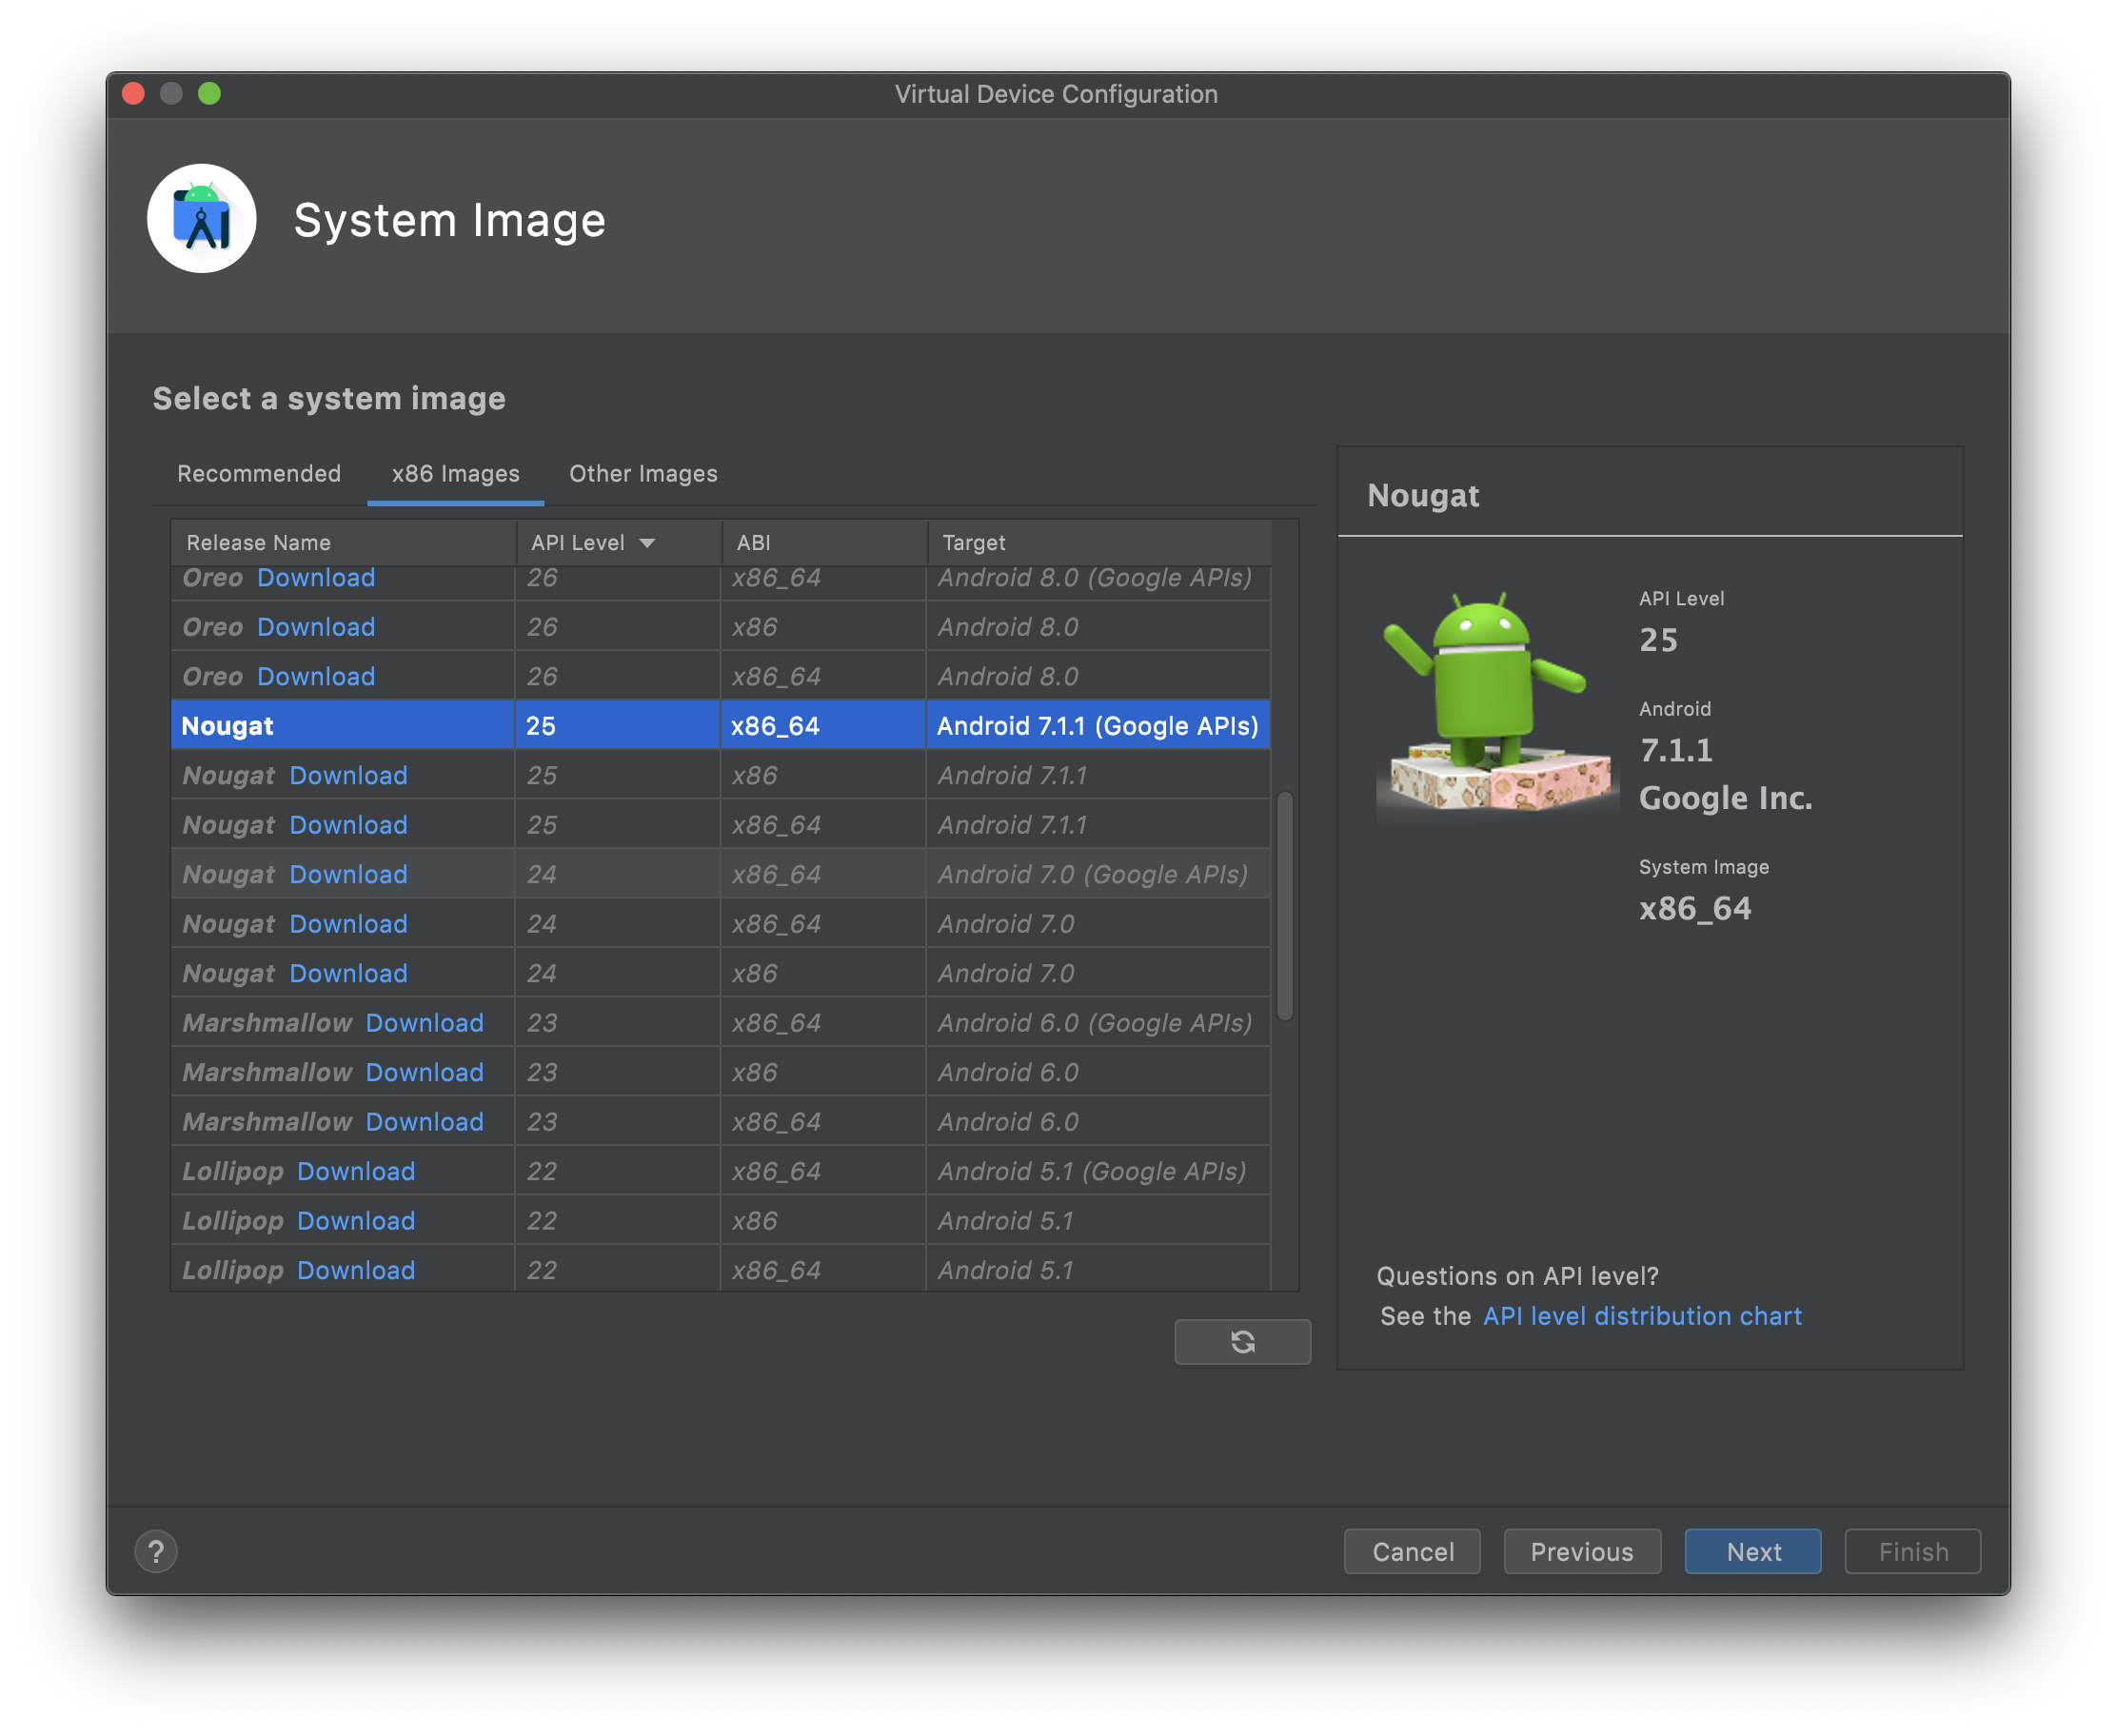Click the ABI column header
Image resolution: width=2117 pixels, height=1736 pixels.
pos(824,543)
